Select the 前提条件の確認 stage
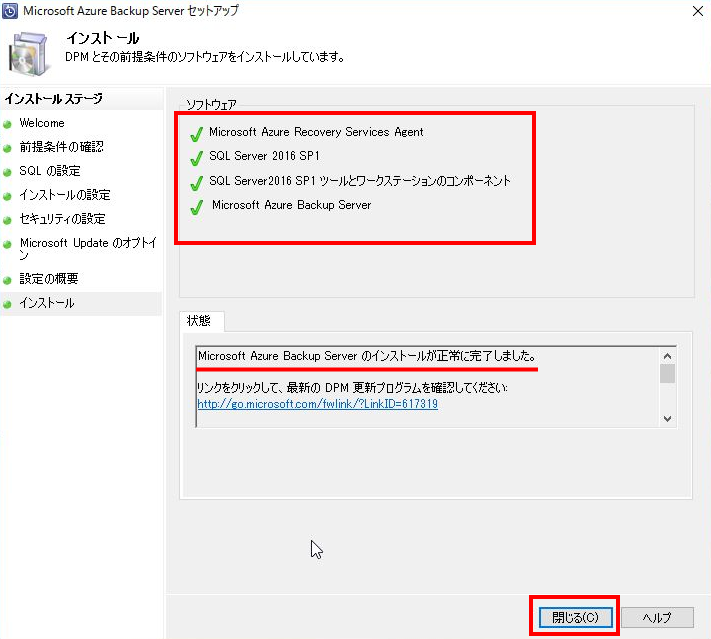 (x=61, y=147)
